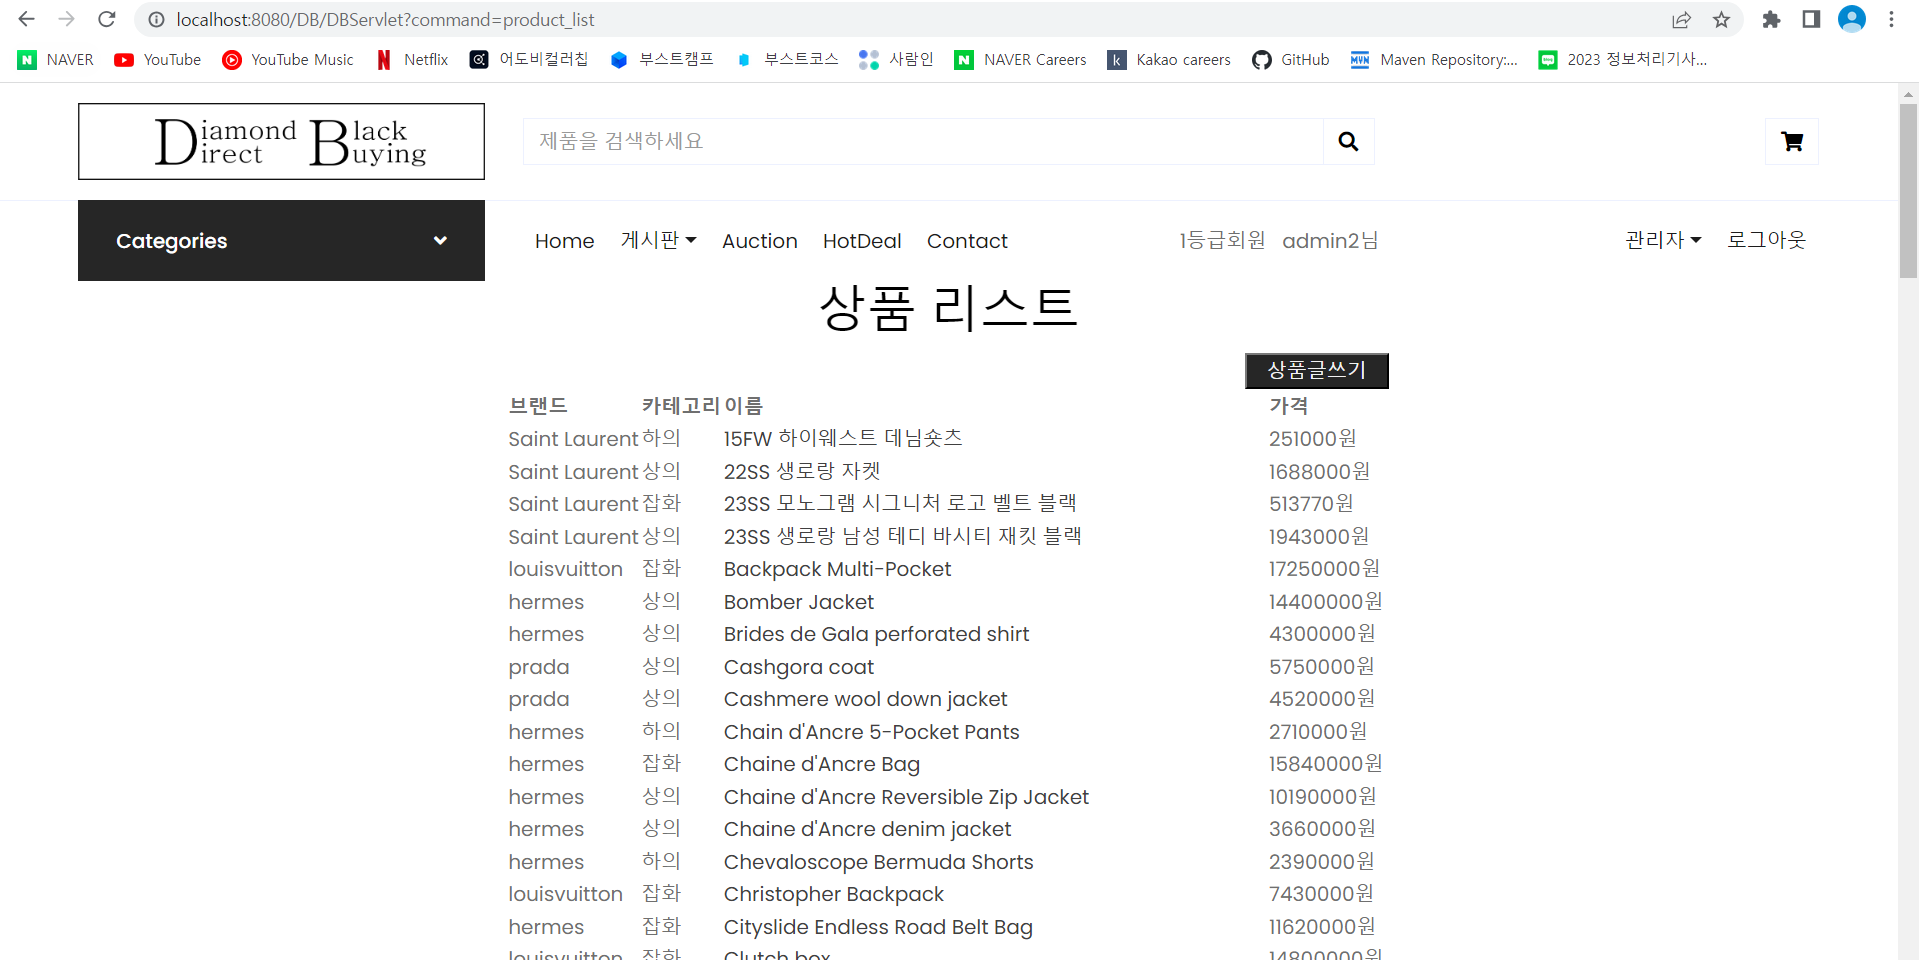Click the vertical scrollbar thumb
The image size is (1919, 960).
[x=1908, y=190]
